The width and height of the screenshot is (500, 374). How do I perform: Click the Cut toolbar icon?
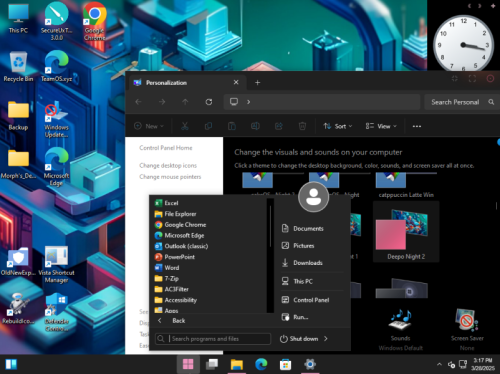tap(185, 126)
